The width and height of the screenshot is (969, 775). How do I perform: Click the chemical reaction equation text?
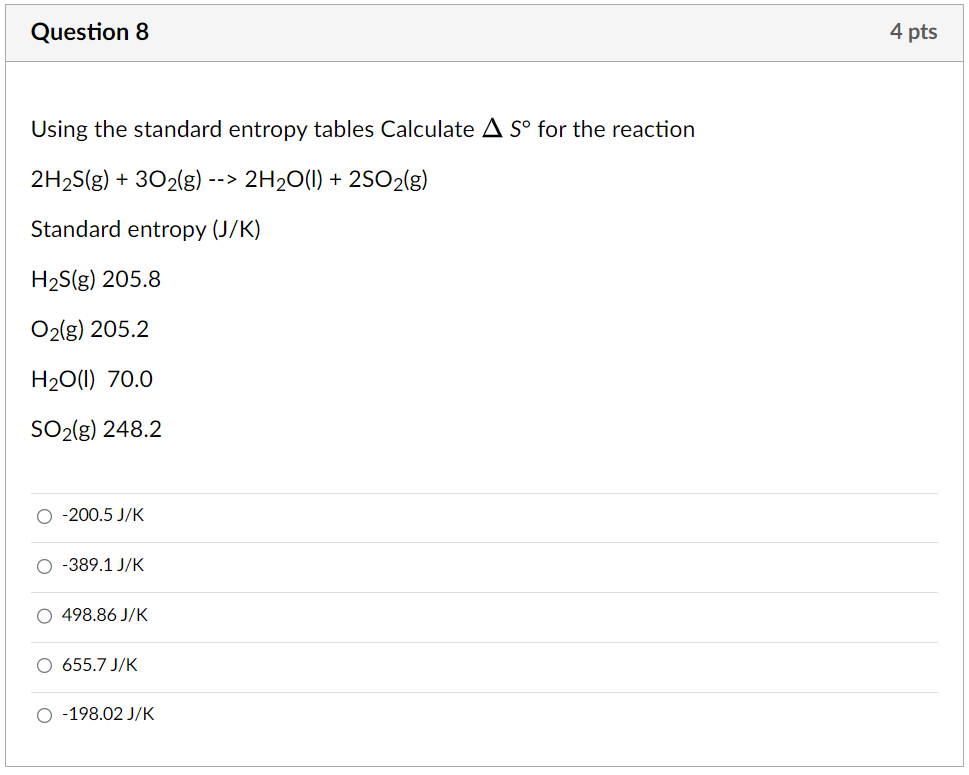(x=229, y=180)
